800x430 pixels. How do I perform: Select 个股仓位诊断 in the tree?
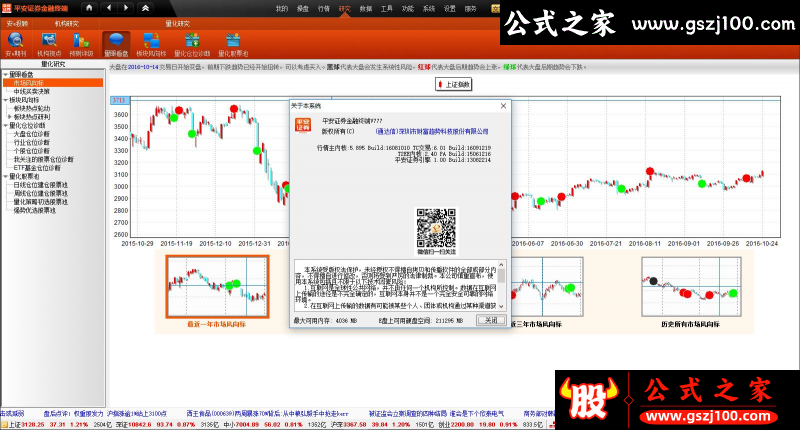click(x=32, y=151)
